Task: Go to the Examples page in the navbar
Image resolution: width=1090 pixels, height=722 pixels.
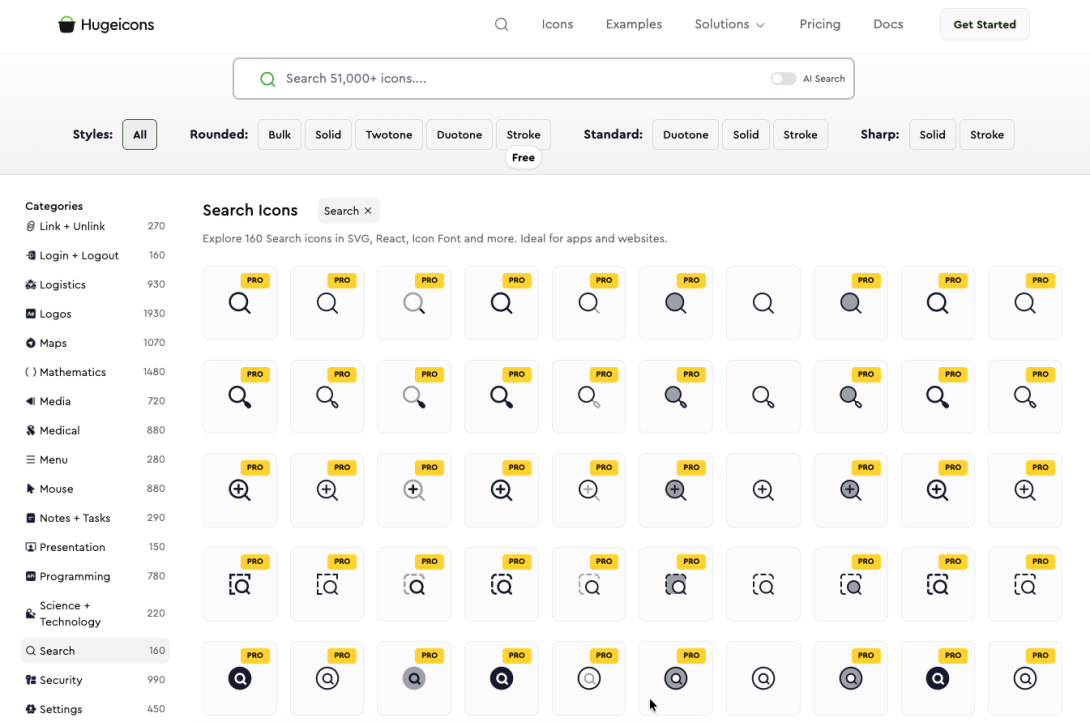Action: pos(633,24)
